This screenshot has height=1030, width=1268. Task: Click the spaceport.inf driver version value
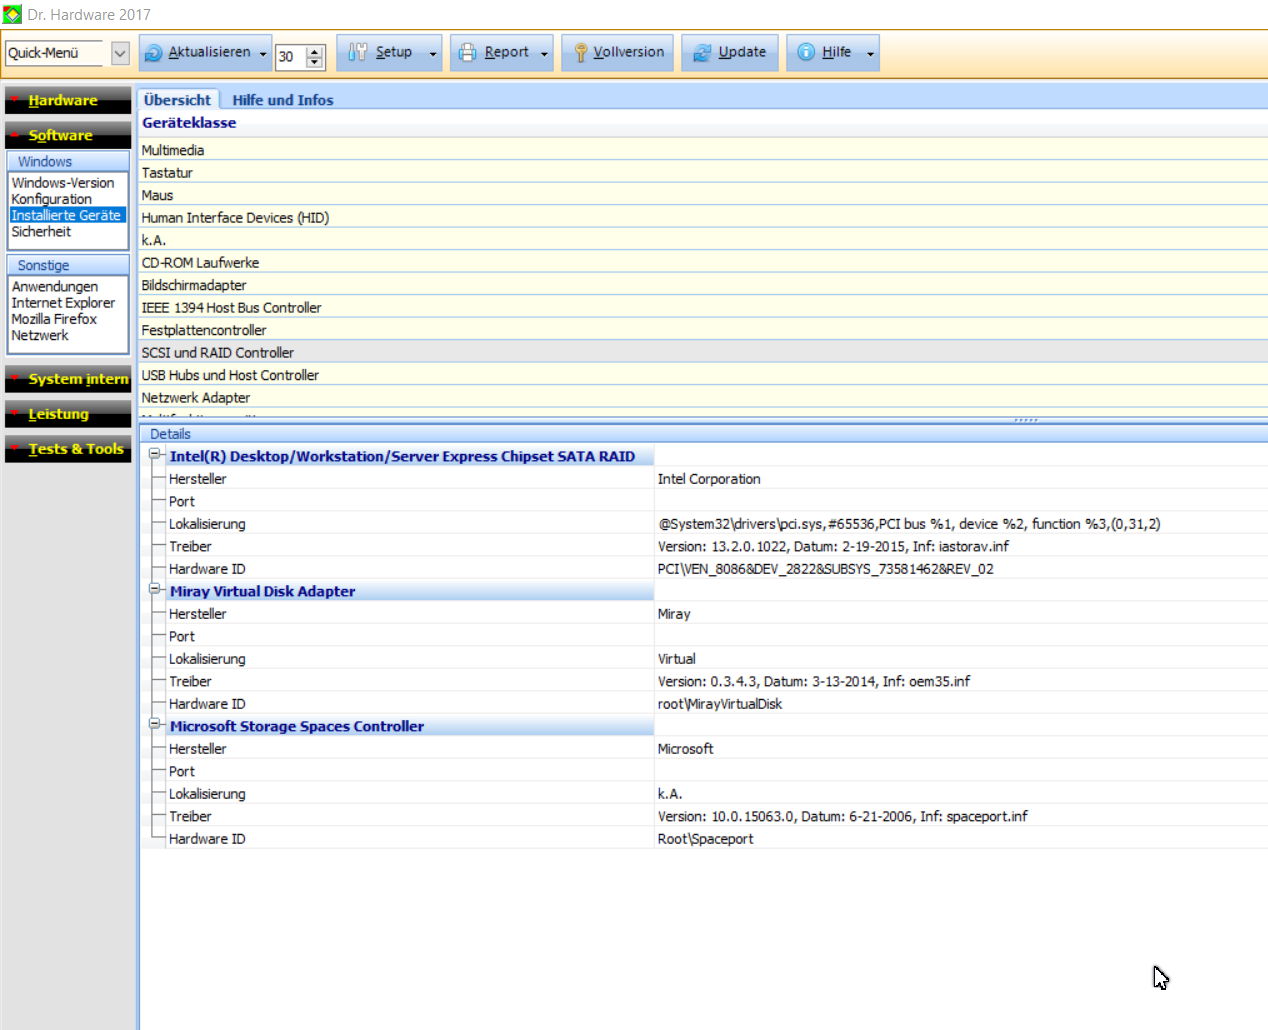[x=842, y=817]
